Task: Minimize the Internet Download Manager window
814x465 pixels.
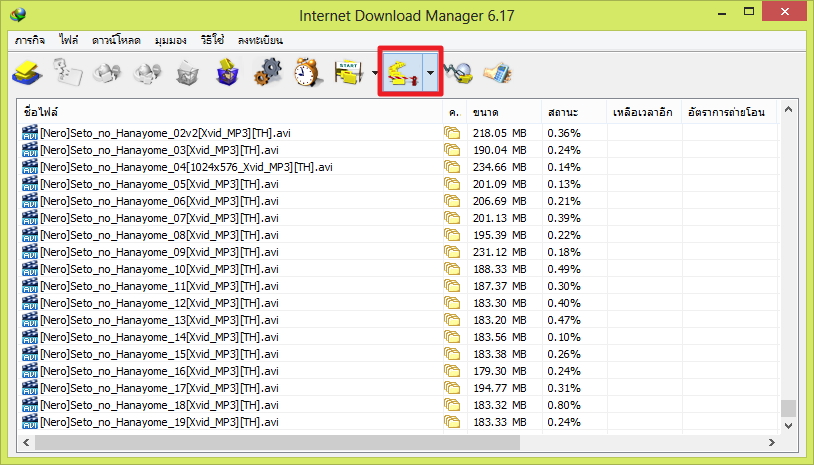Action: point(723,12)
